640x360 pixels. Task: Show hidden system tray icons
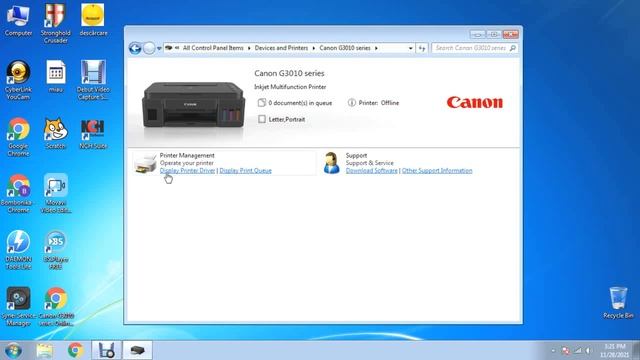(553, 351)
